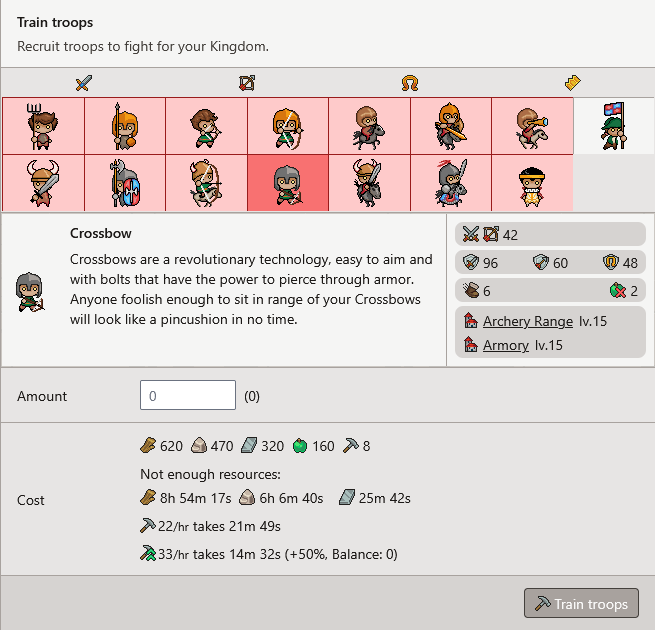Select the pitchfork peasant troop
This screenshot has height=630, width=655.
pos(43,126)
